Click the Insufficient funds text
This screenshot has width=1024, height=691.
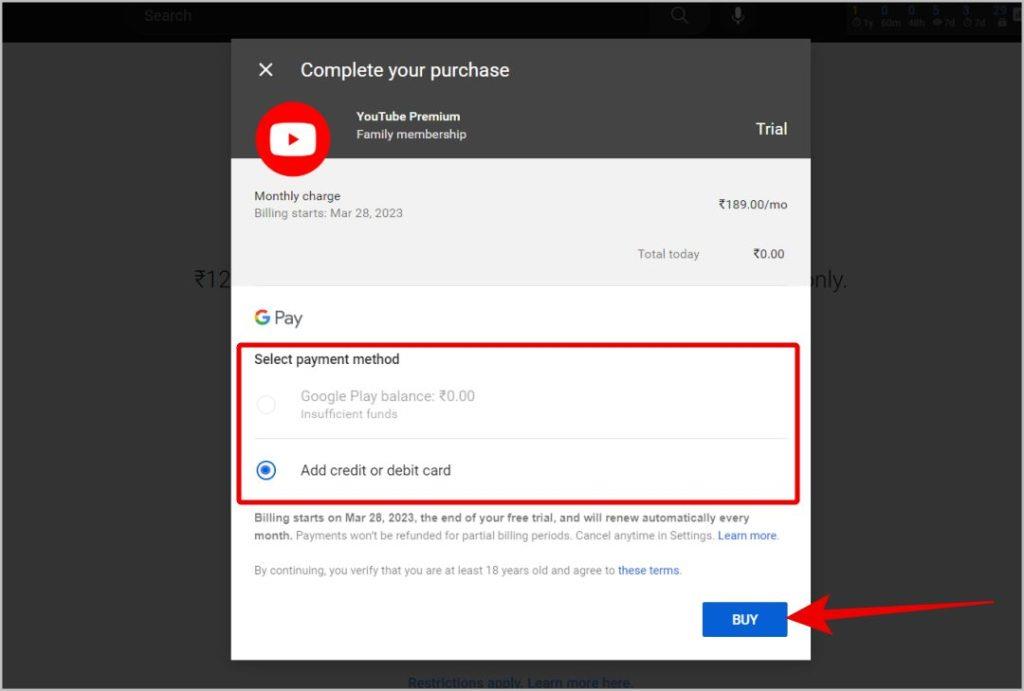pyautogui.click(x=349, y=414)
